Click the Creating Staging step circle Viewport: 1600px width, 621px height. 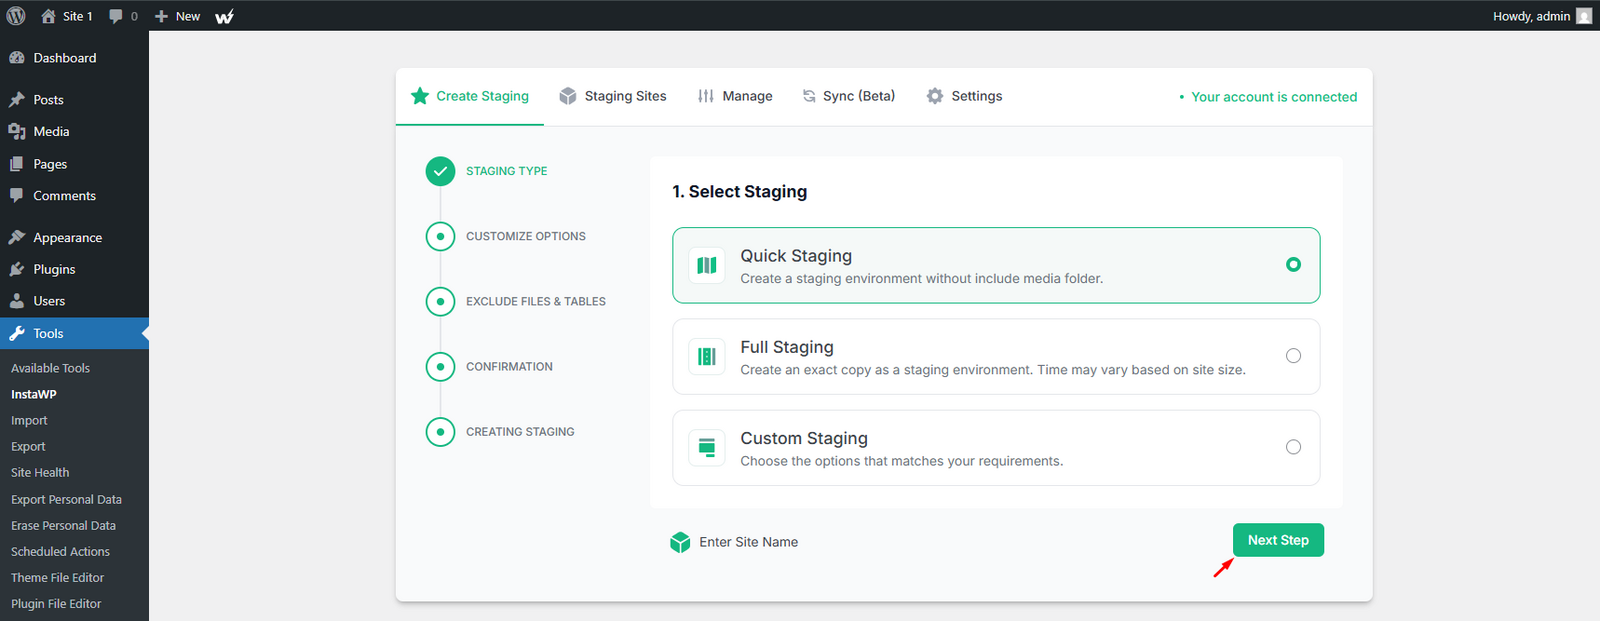(x=440, y=432)
